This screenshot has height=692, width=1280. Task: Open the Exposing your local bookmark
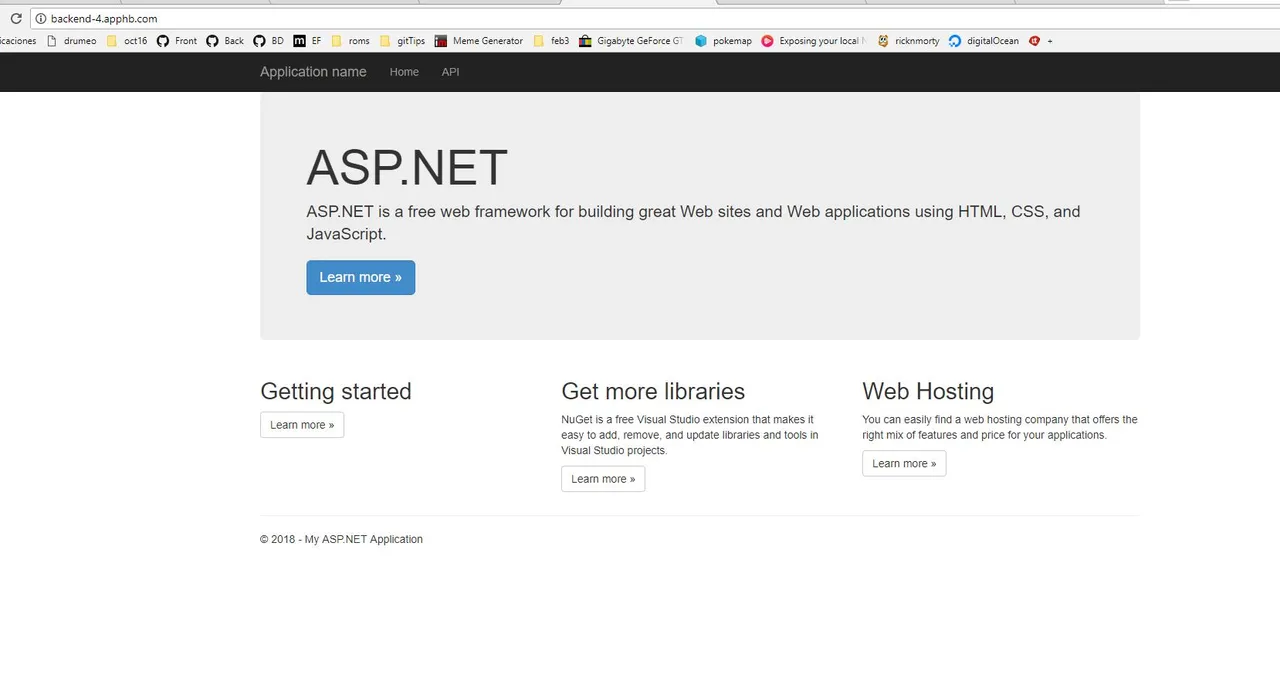[813, 41]
